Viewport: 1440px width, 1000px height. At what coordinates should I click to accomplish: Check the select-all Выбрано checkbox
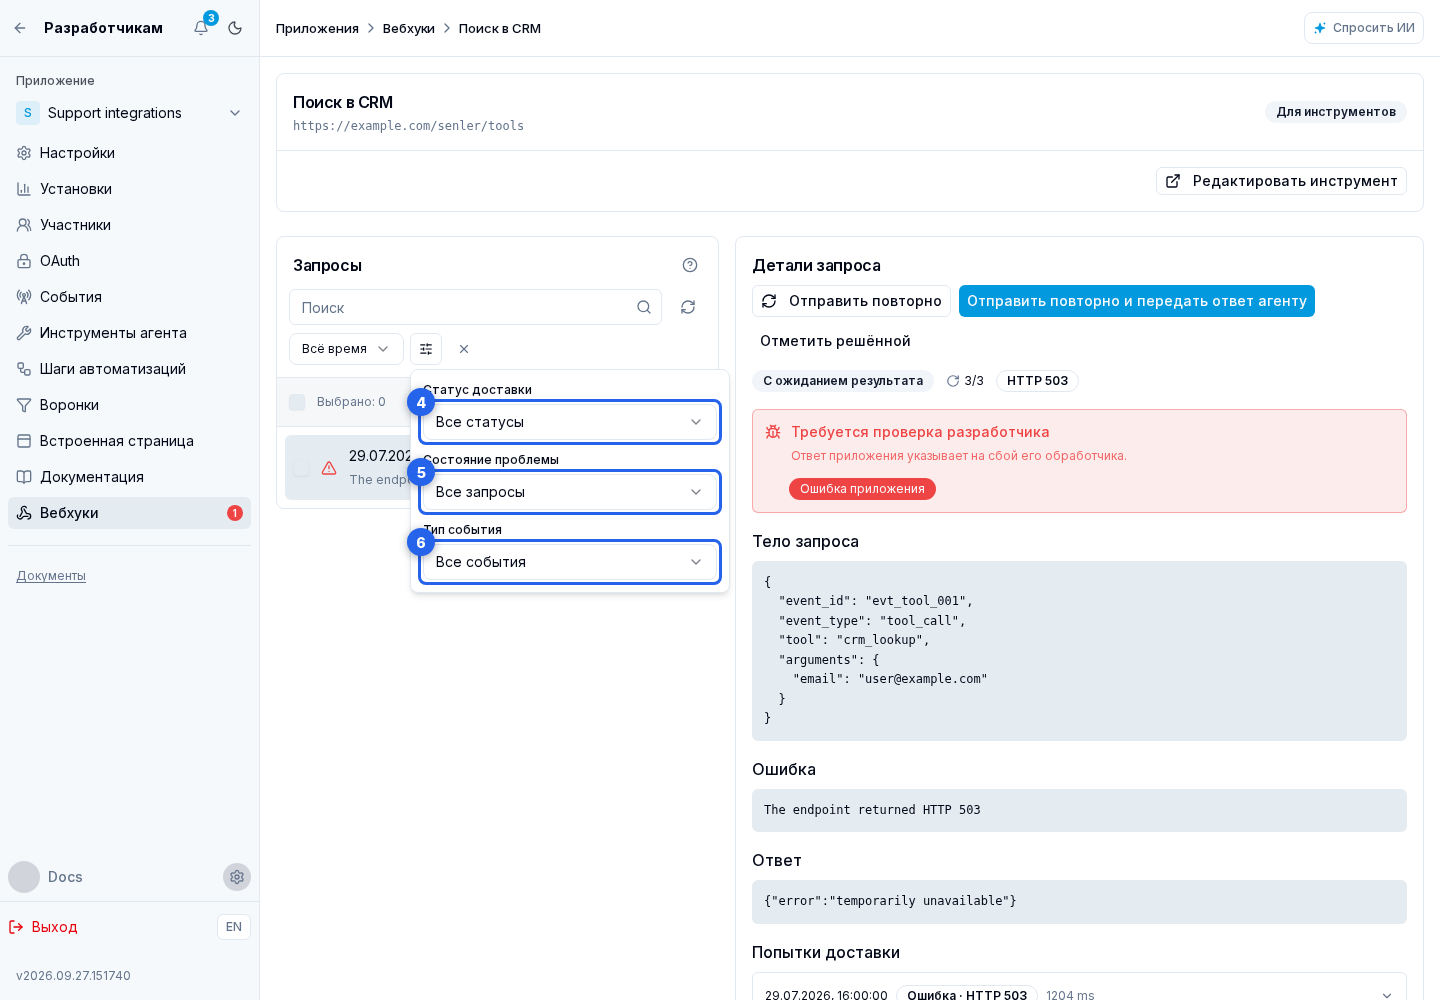click(x=297, y=402)
